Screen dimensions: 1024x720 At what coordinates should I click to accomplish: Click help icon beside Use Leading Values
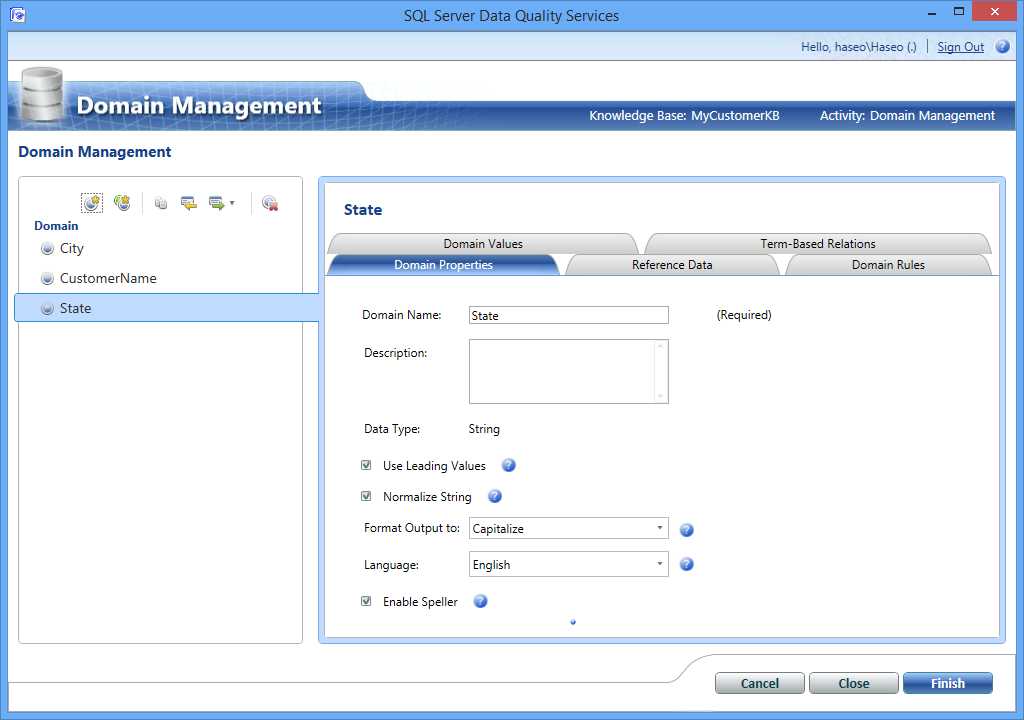[x=509, y=465]
